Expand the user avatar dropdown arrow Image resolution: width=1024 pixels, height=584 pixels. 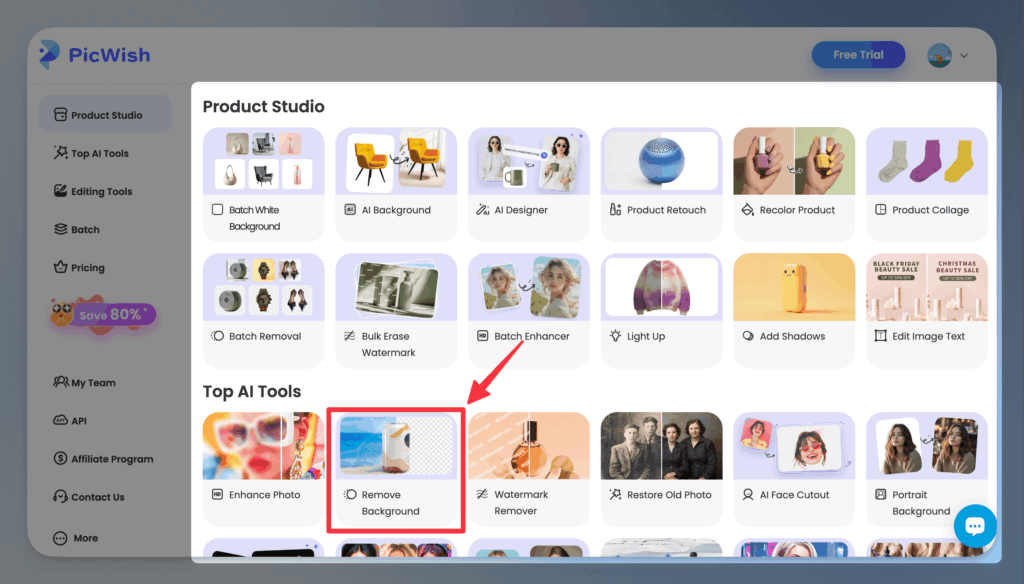pyautogui.click(x=964, y=56)
